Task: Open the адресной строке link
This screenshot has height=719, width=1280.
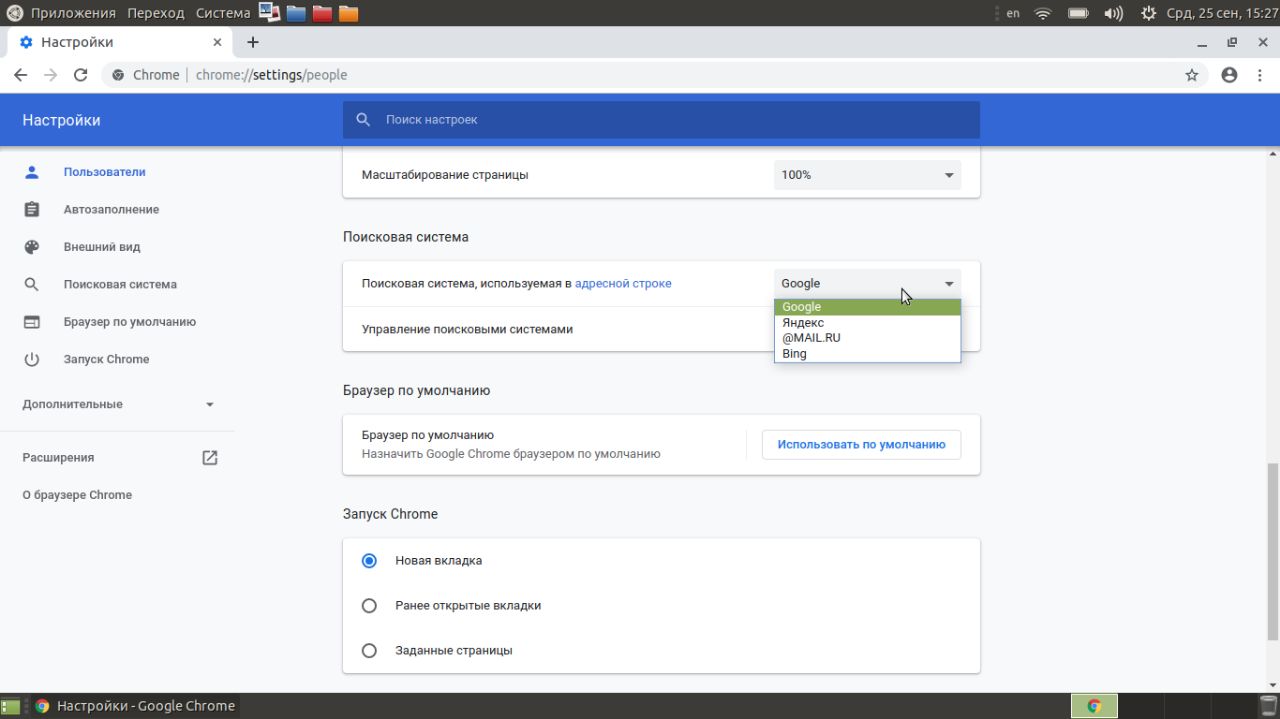Action: 623,284
